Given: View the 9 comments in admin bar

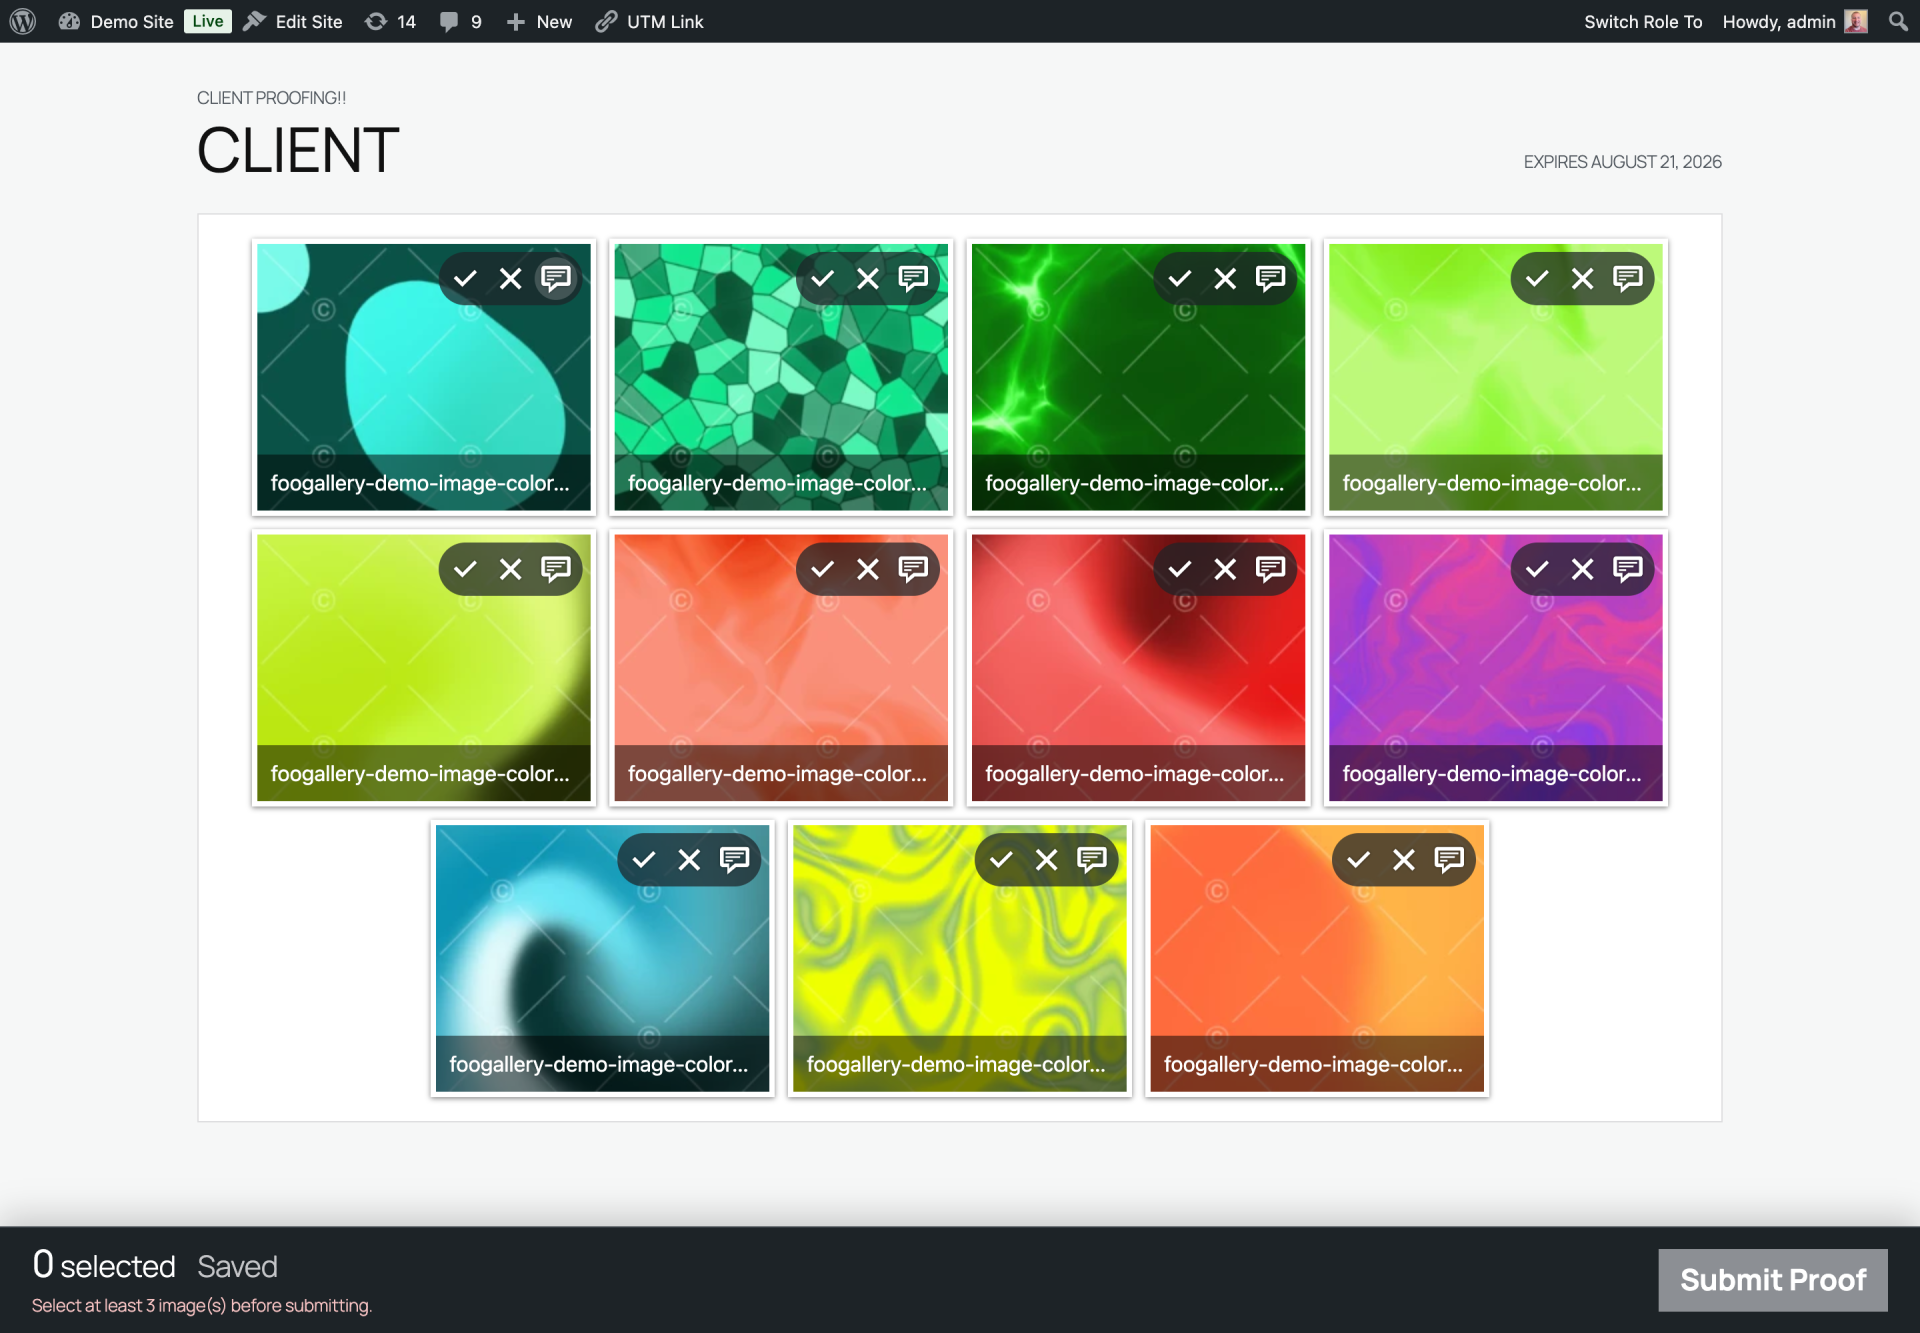Looking at the screenshot, I should click(461, 21).
